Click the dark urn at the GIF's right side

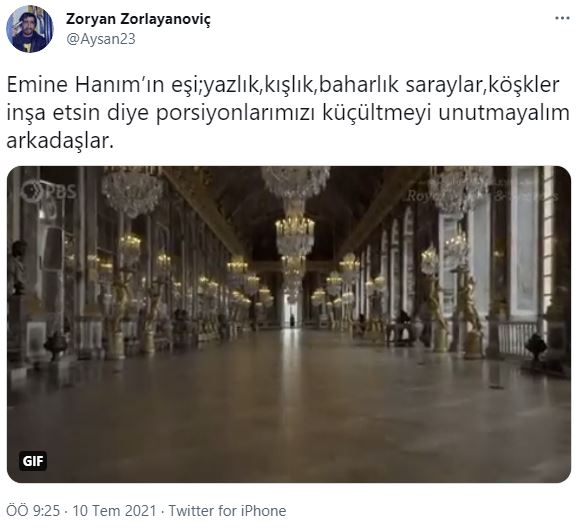[536, 347]
